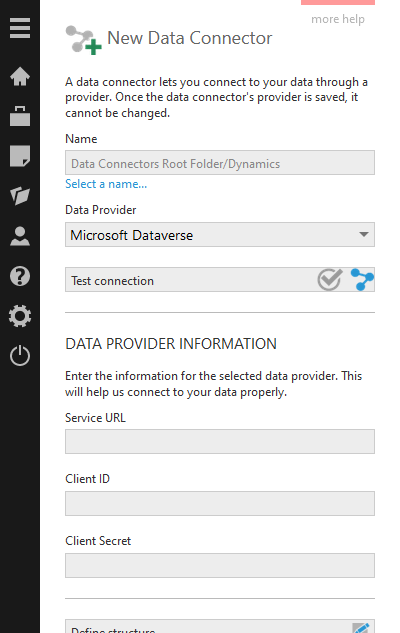Click the Define structure button
Screen dimensions: 400x633
click(x=220, y=626)
